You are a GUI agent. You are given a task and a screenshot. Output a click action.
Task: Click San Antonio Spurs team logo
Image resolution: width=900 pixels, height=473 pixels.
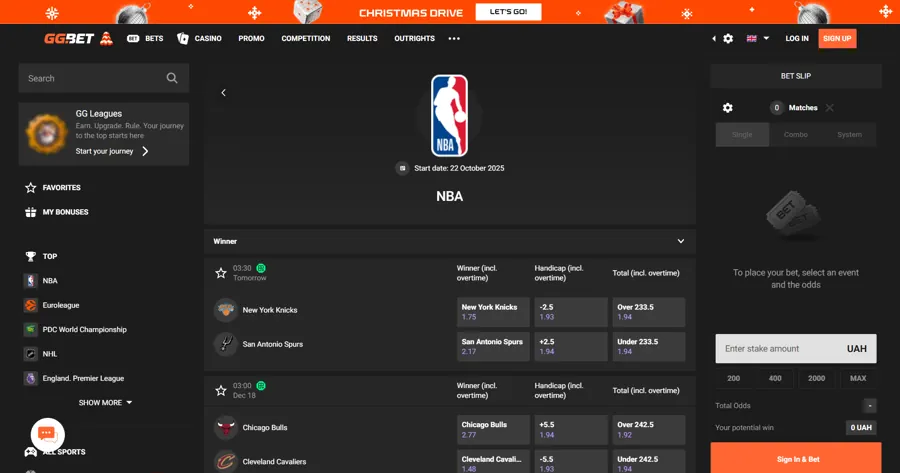[x=226, y=344]
